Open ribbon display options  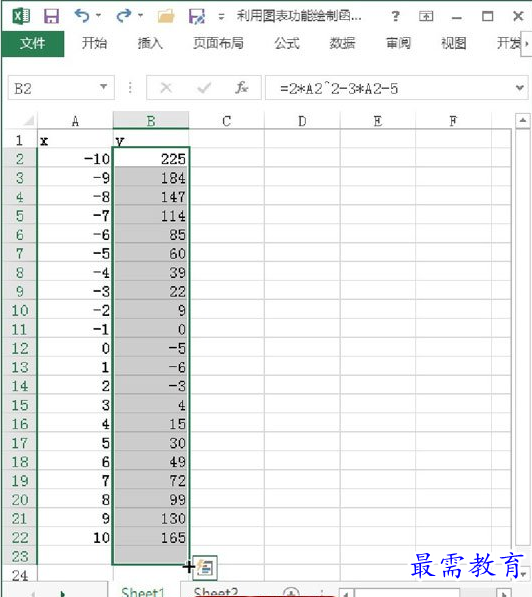pyautogui.click(x=426, y=16)
